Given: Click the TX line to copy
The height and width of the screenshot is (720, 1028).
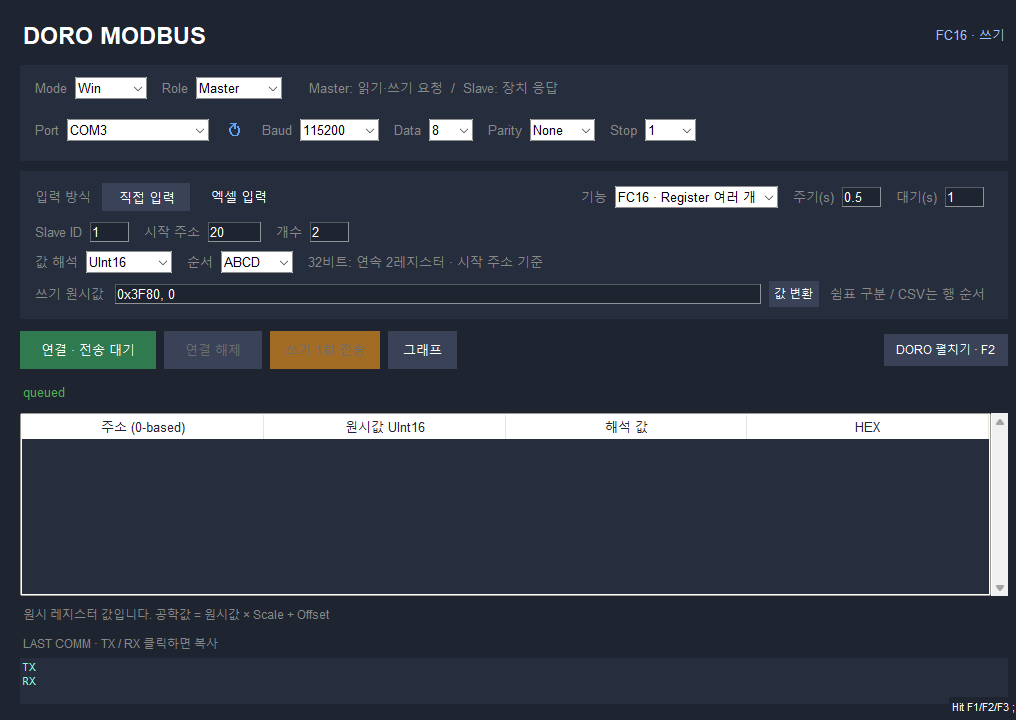Looking at the screenshot, I should point(29,667).
